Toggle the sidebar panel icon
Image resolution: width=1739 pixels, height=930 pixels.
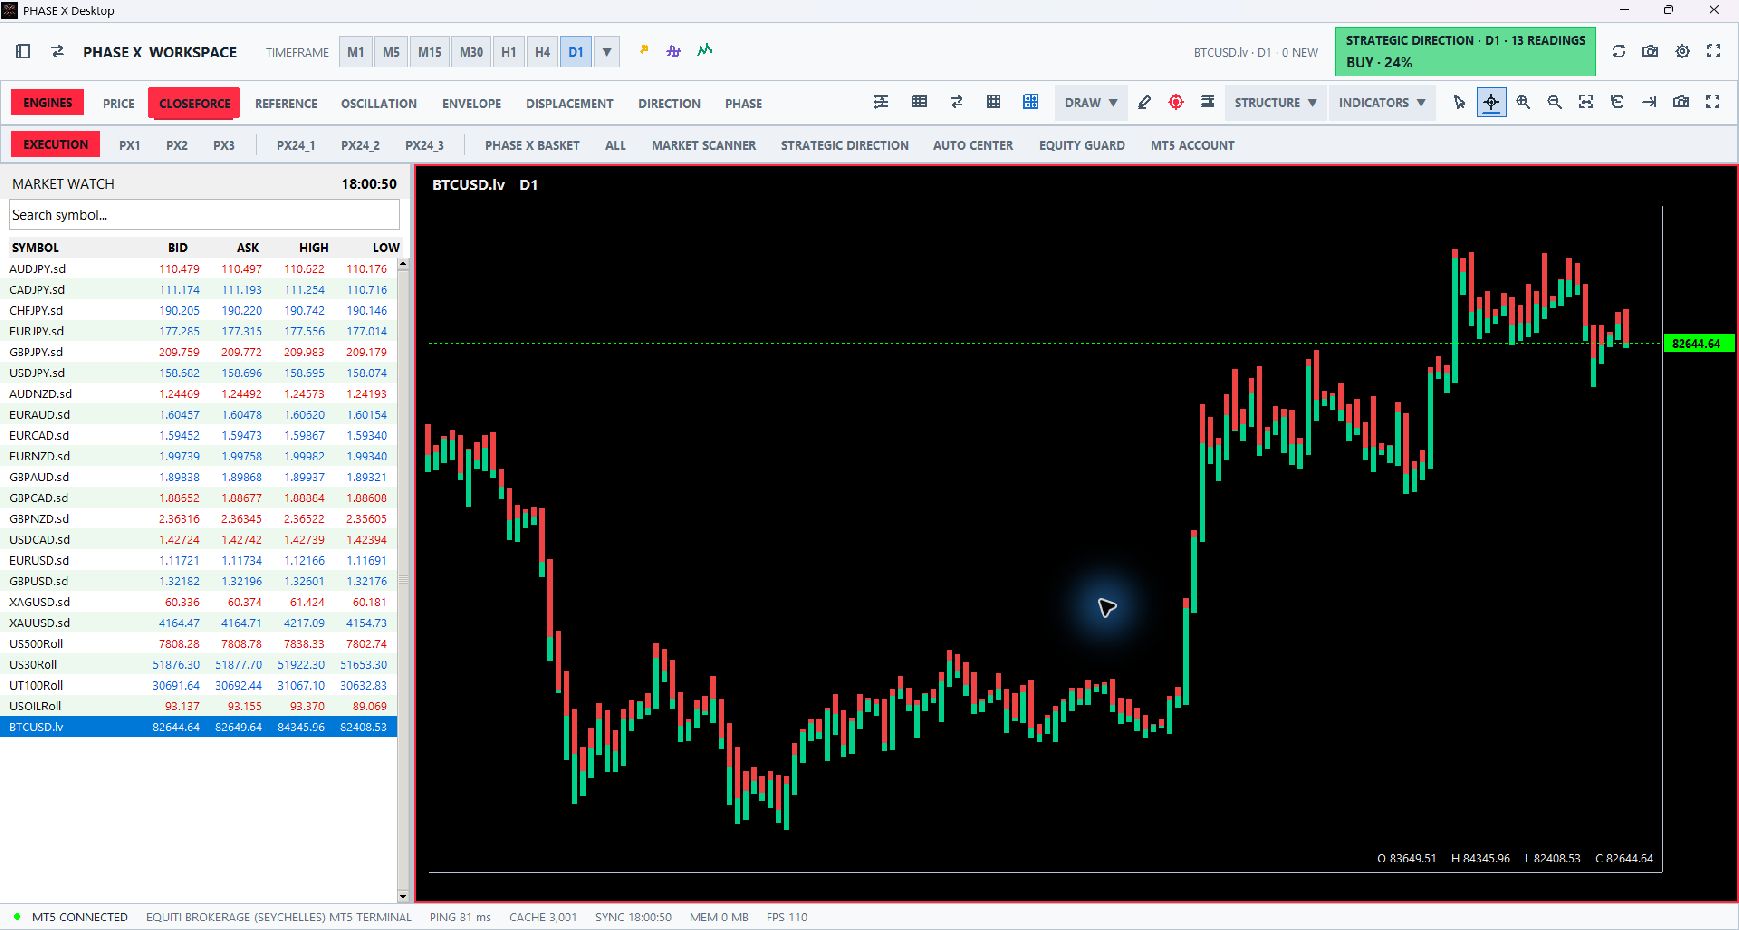point(24,51)
